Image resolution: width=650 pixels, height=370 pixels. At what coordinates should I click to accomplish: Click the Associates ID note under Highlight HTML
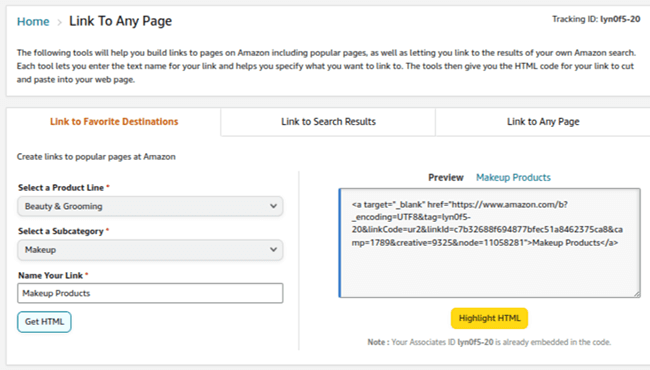point(489,342)
